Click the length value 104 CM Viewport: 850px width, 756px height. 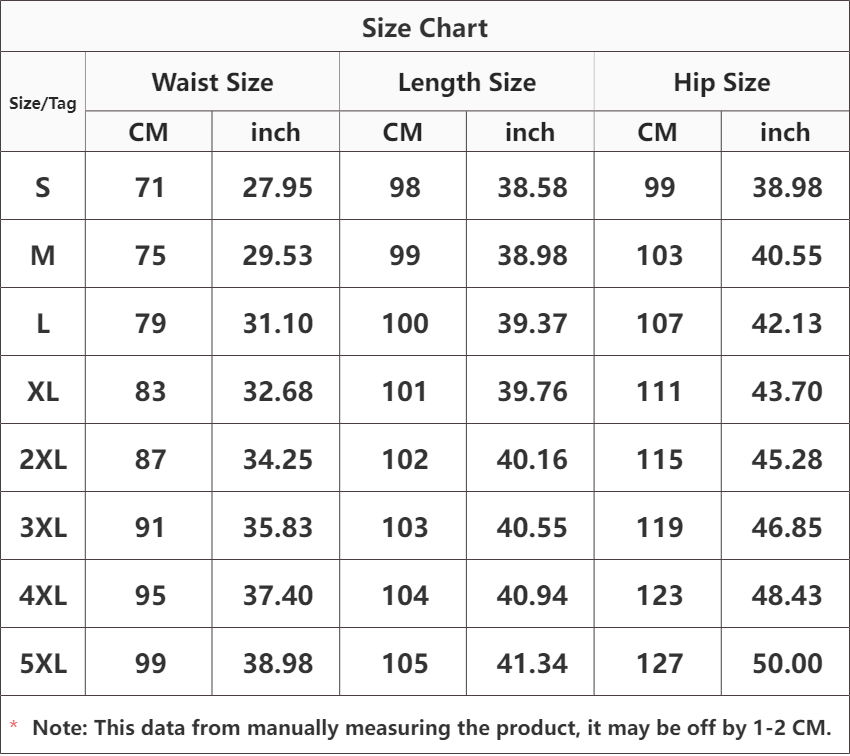click(x=405, y=595)
